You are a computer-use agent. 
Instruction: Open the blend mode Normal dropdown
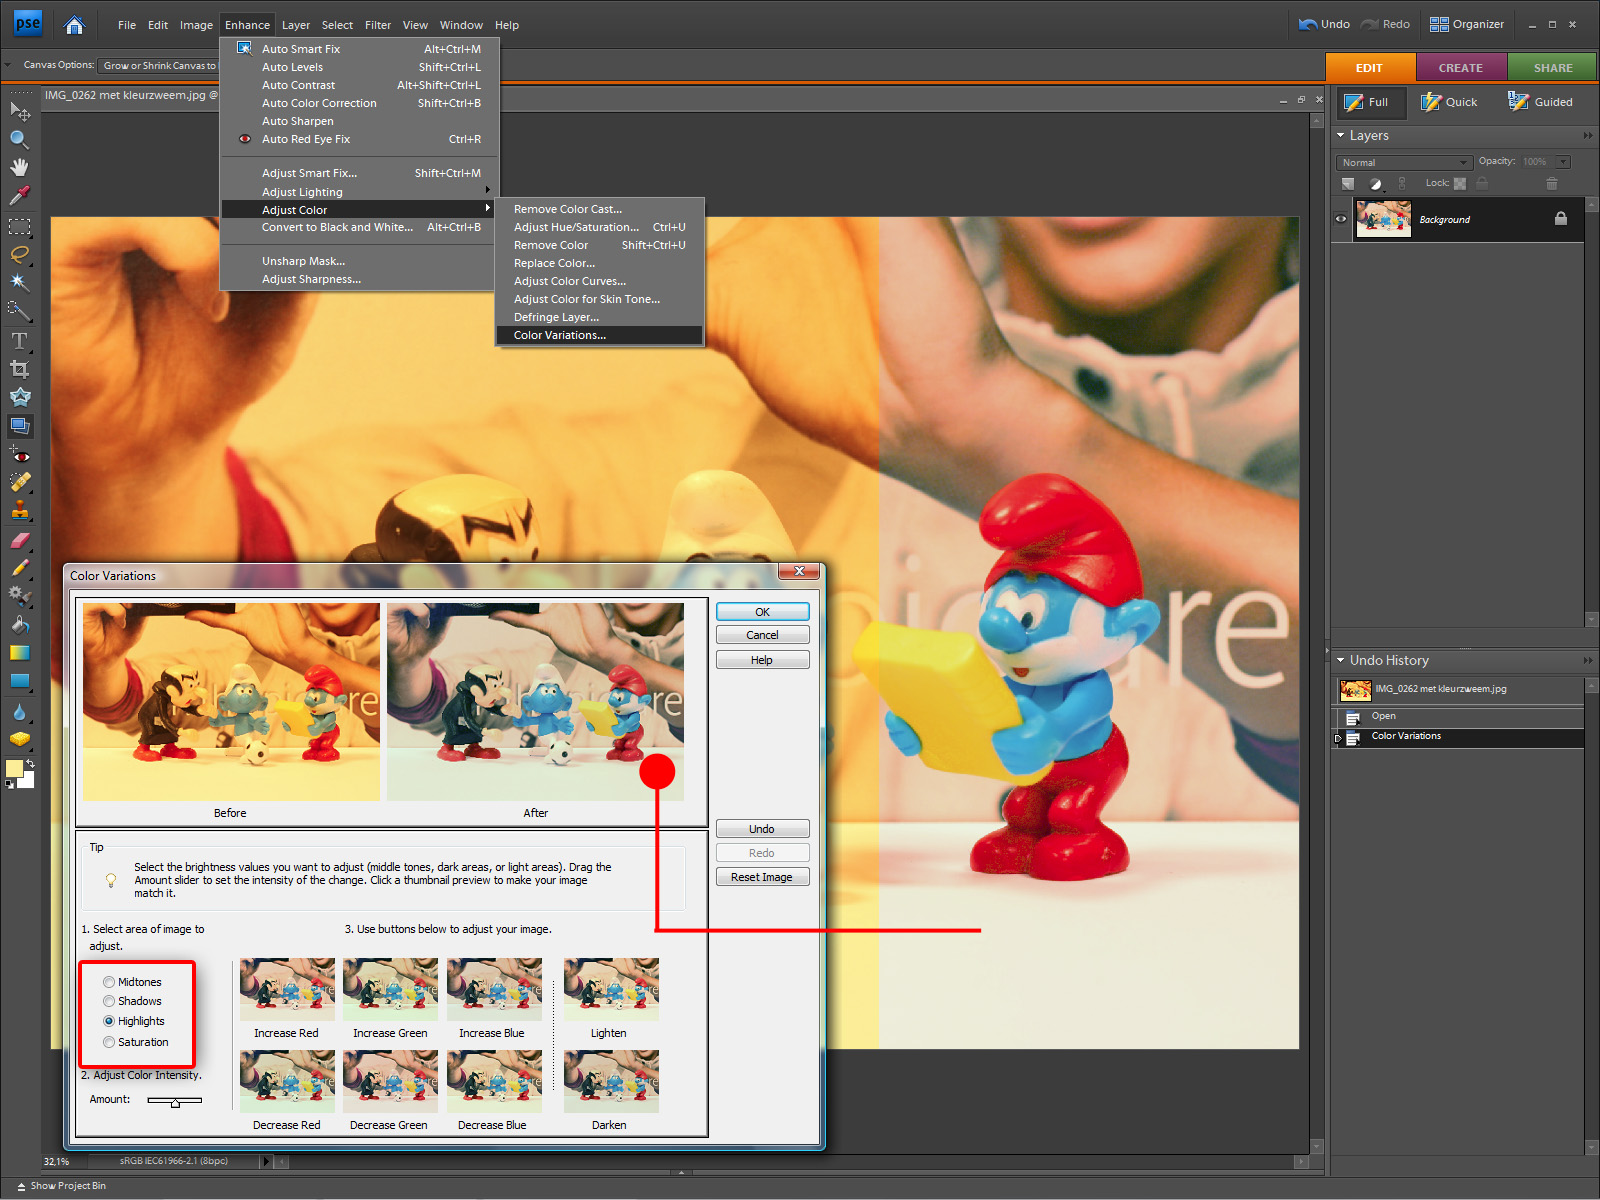tap(1404, 162)
